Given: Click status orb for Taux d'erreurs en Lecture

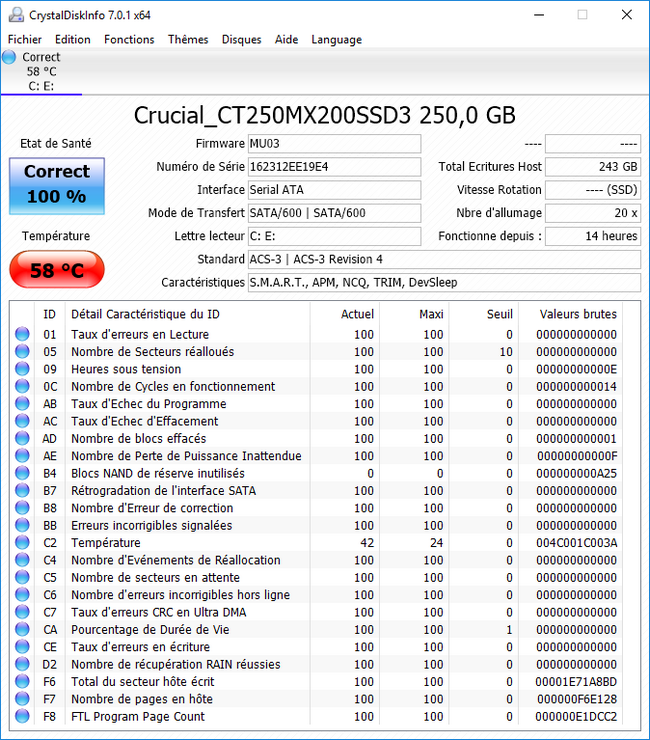Looking at the screenshot, I should point(22,334).
